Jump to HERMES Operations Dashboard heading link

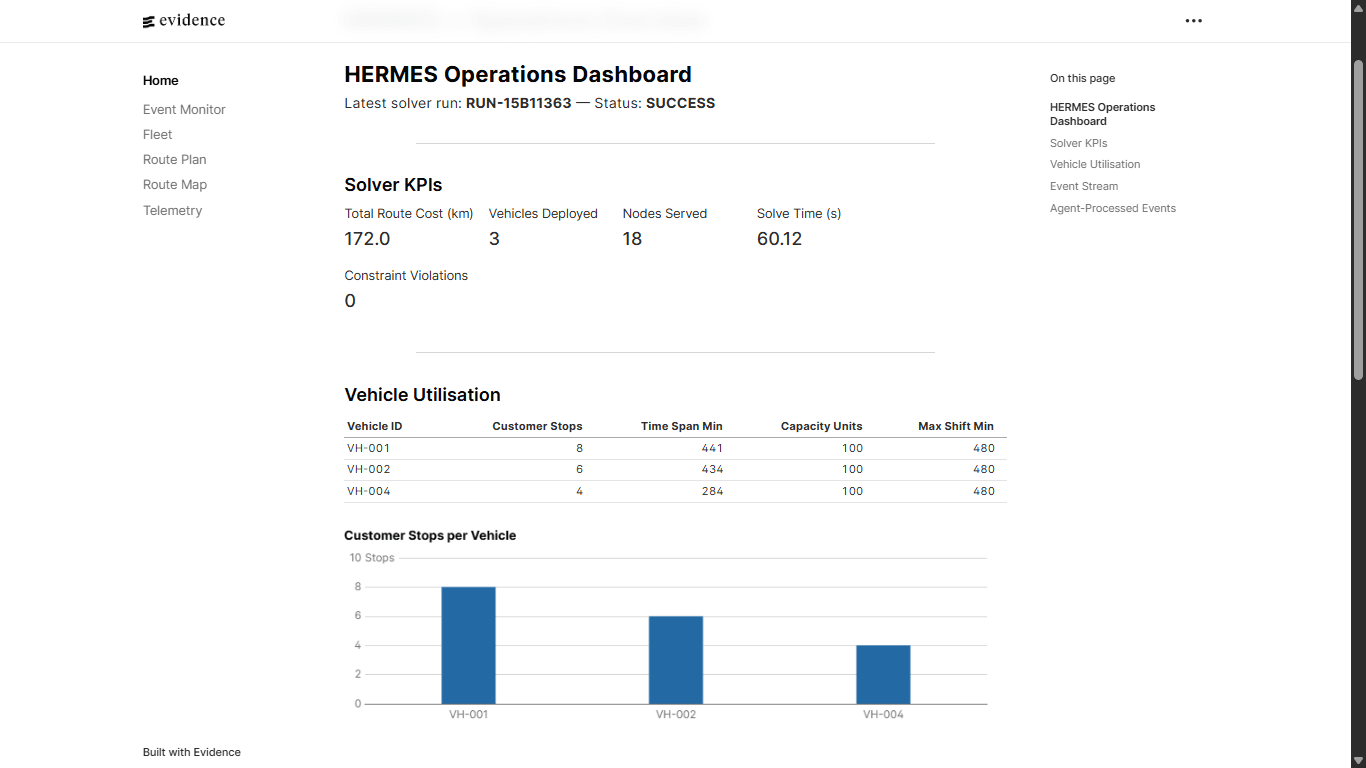1102,114
